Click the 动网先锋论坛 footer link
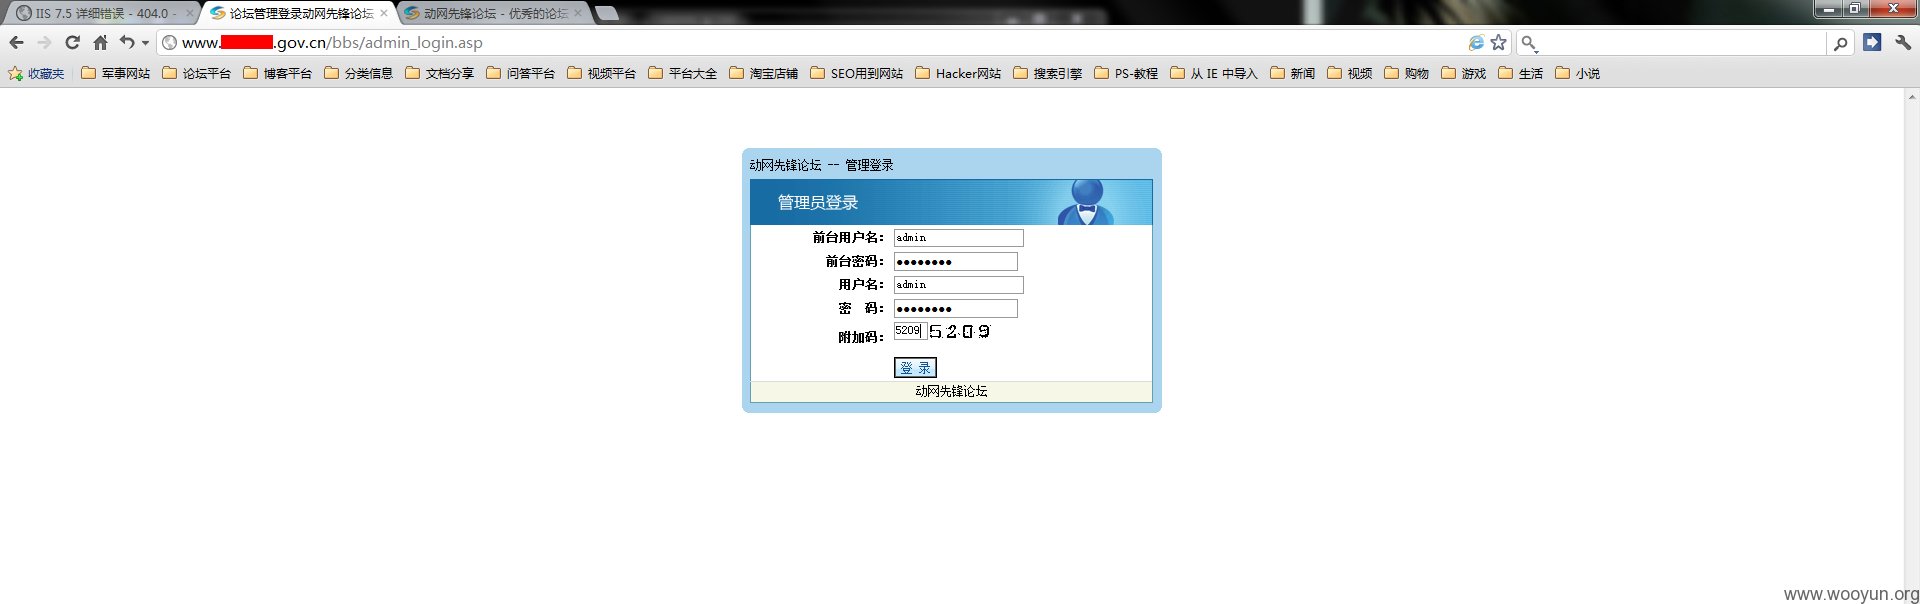1920x604 pixels. (951, 392)
